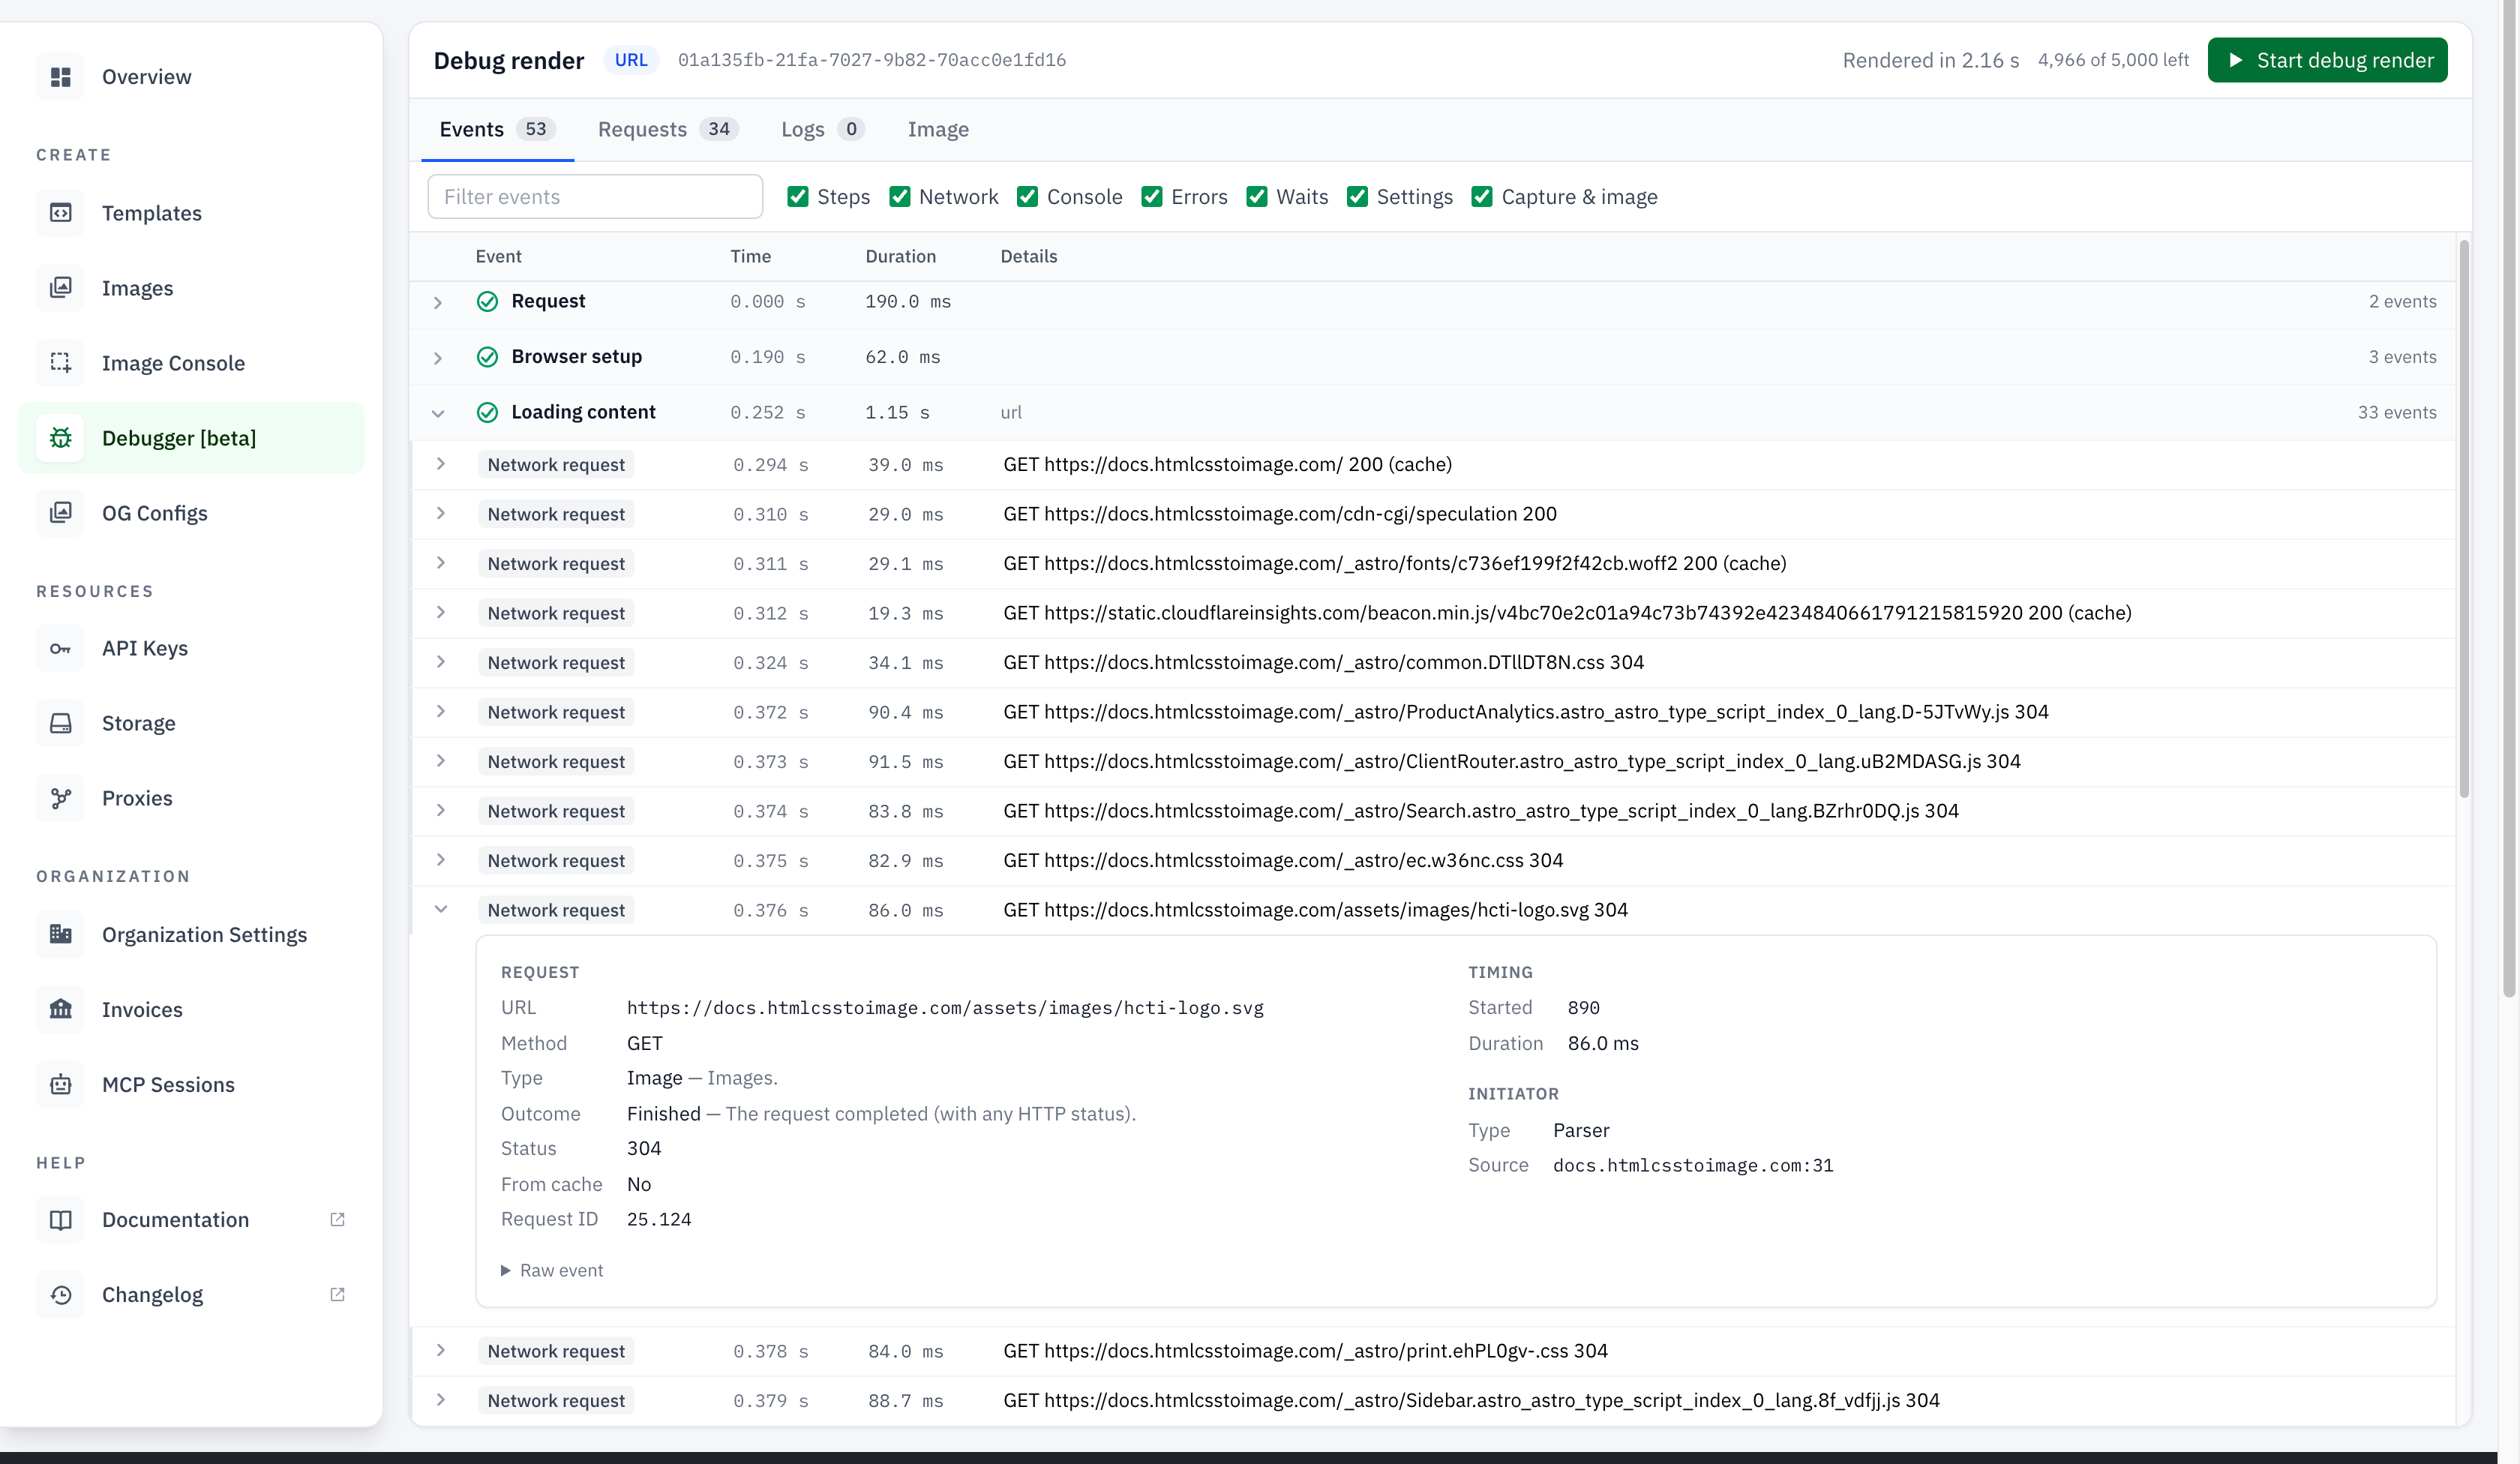Open the Logs tab

pyautogui.click(x=822, y=129)
